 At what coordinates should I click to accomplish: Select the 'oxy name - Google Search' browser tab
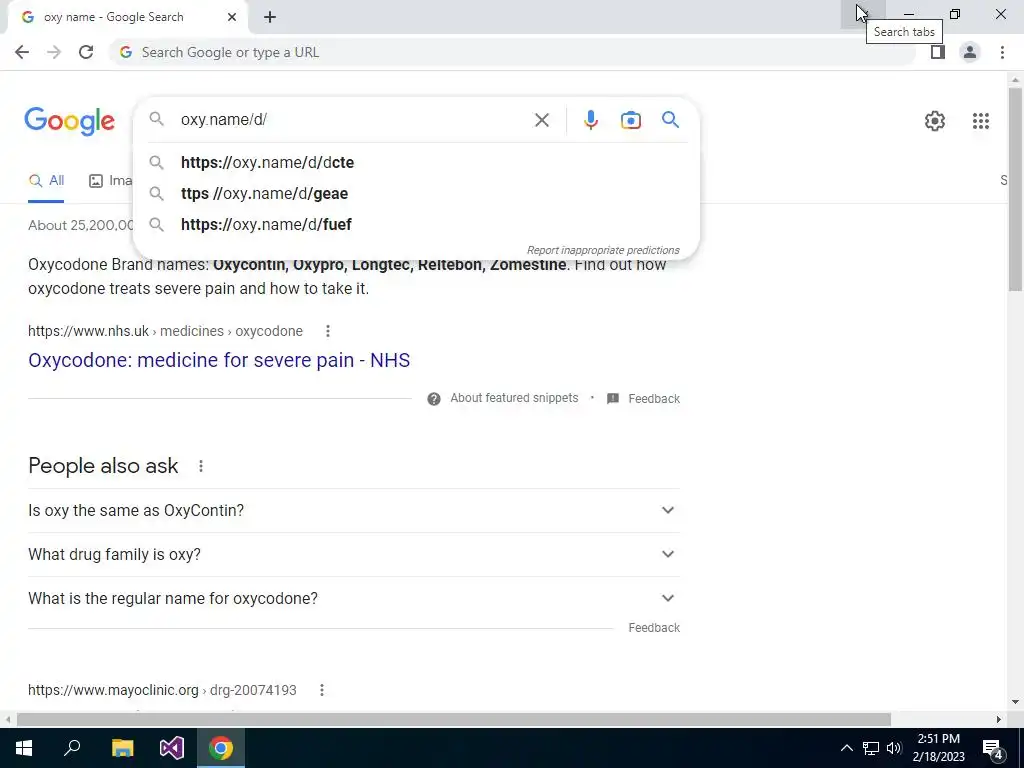127,17
